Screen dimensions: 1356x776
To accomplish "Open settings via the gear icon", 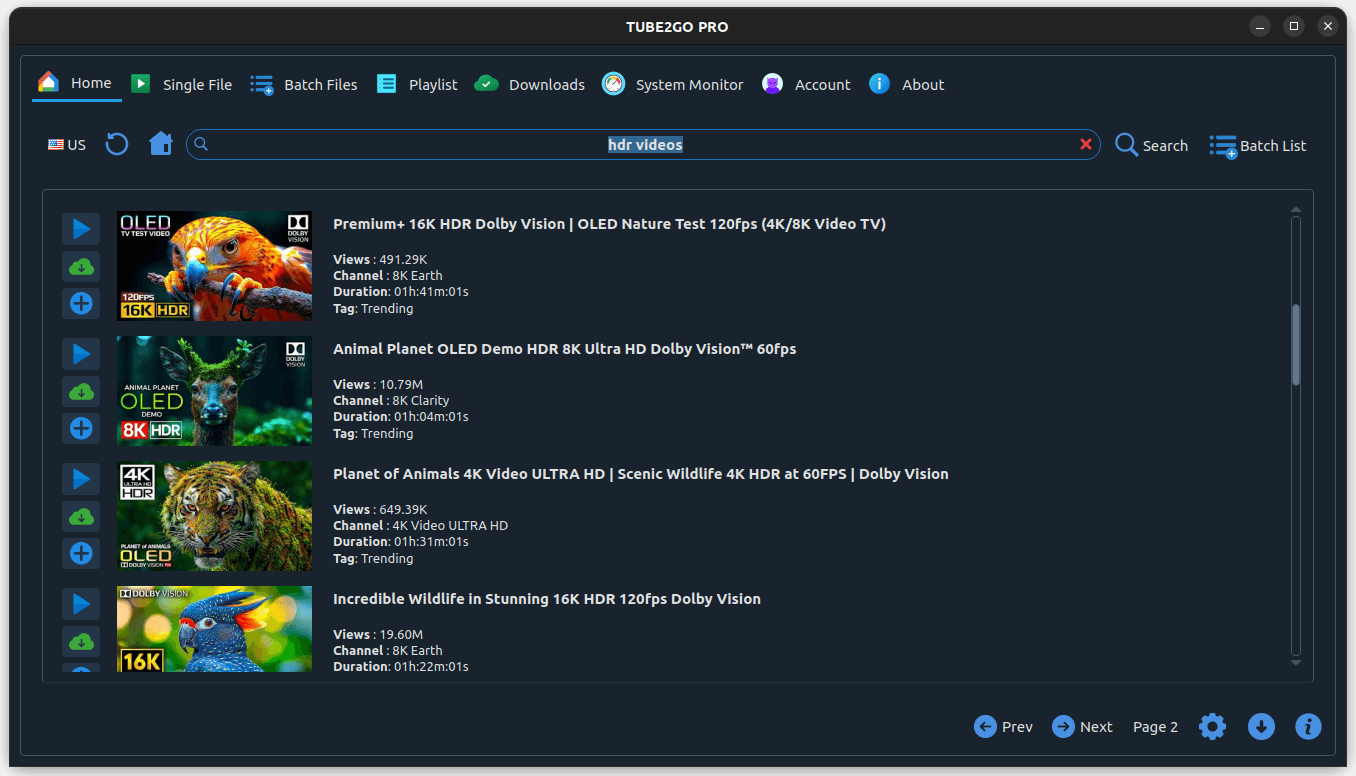I will tap(1212, 727).
